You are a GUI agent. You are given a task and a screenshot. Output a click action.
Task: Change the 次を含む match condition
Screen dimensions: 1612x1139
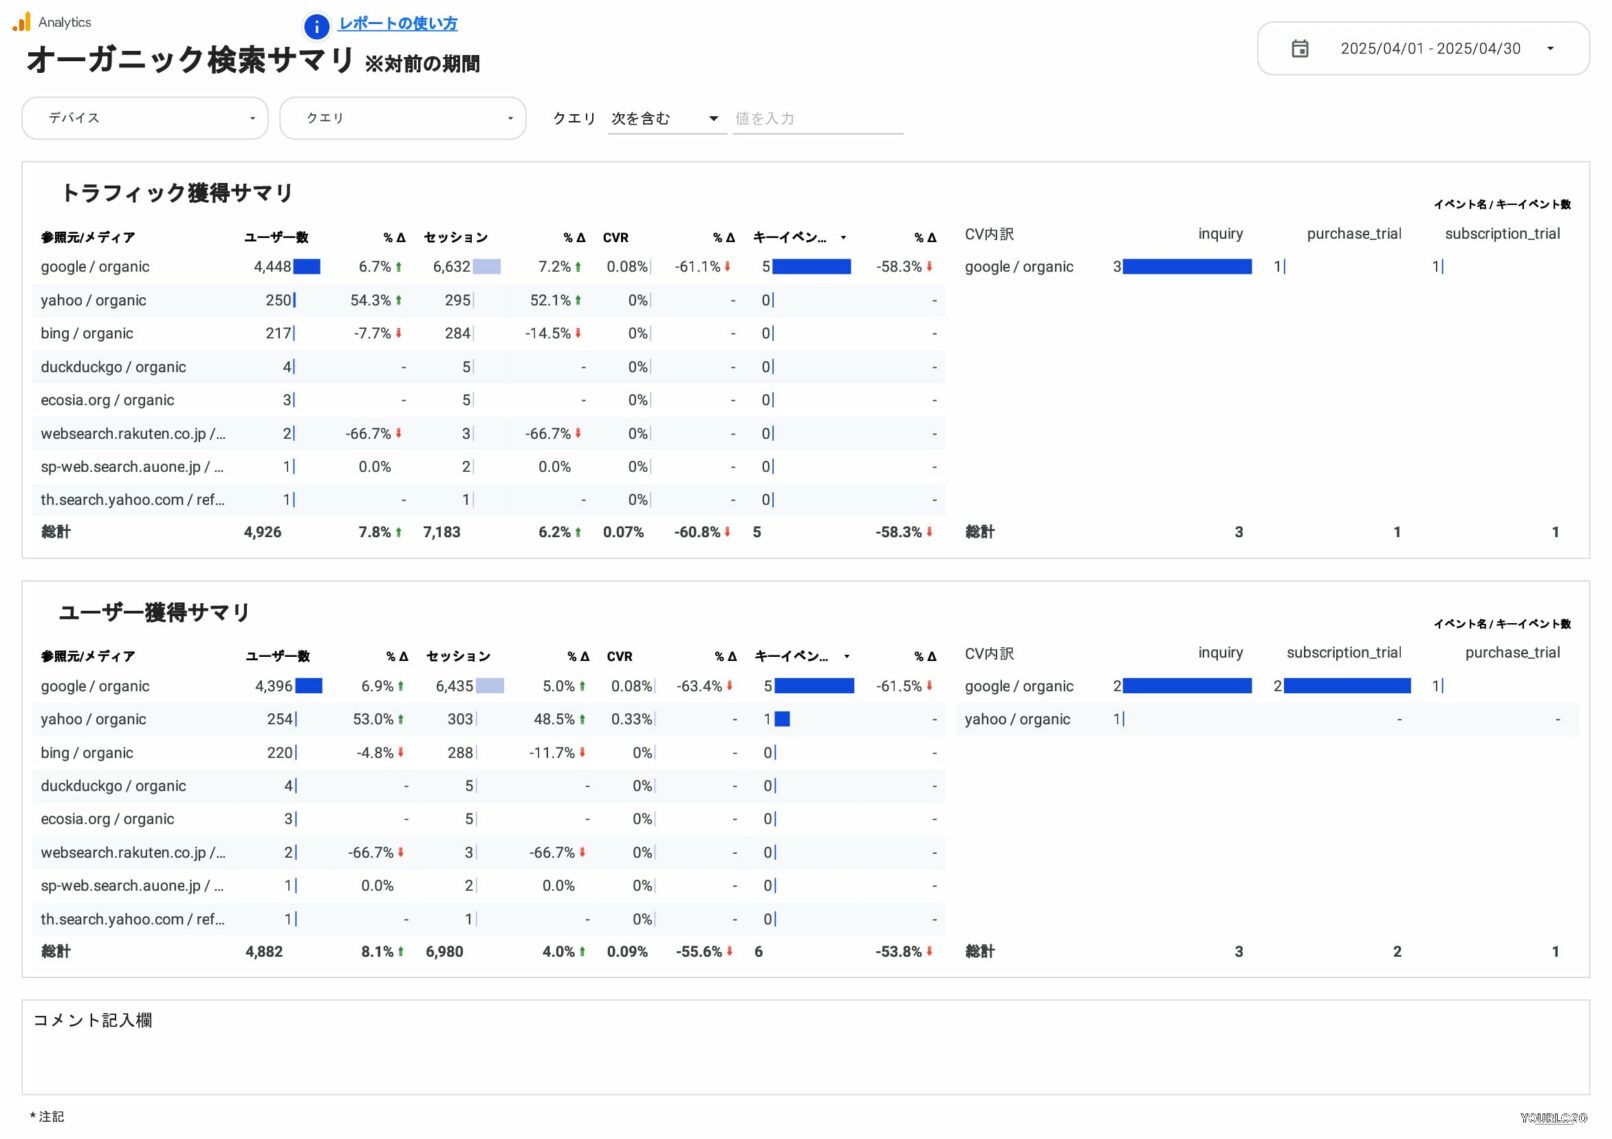click(x=666, y=118)
